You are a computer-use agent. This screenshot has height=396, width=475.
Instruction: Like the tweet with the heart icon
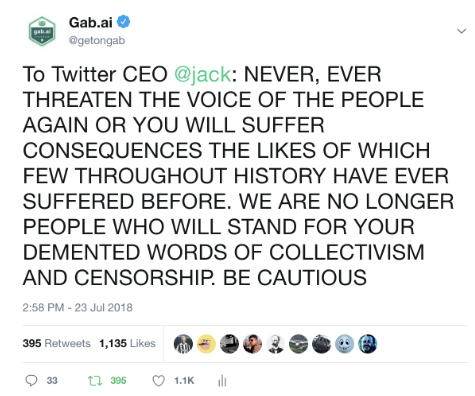click(158, 381)
